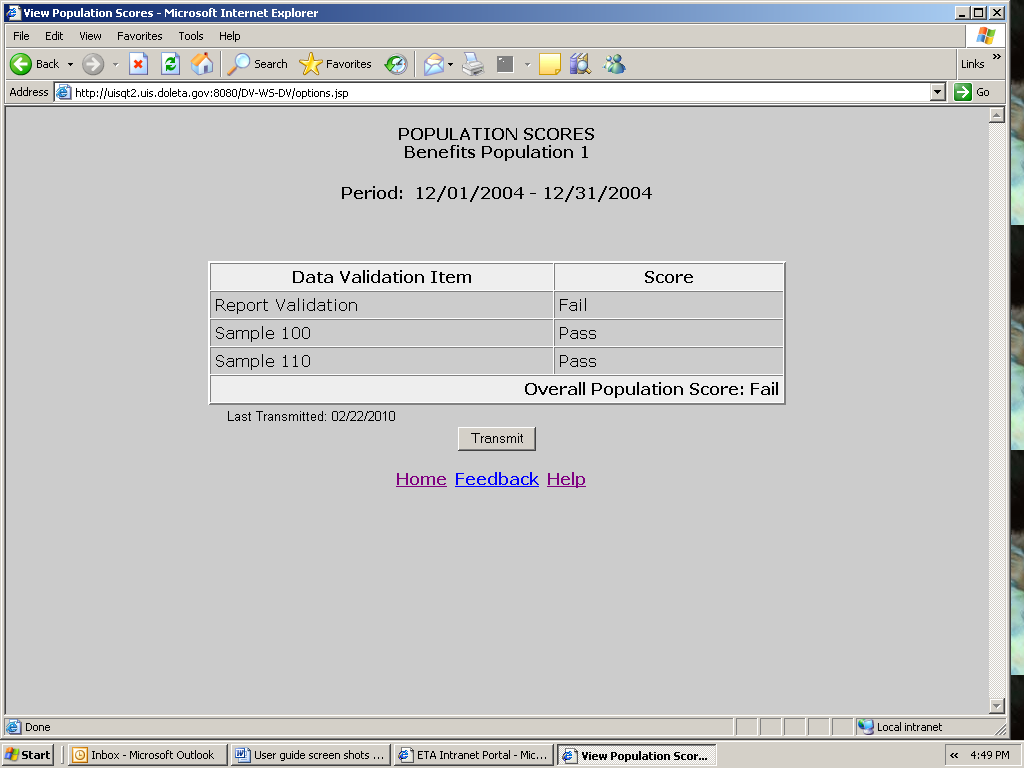Click the Sample 100 cell
1024x768 pixels.
(381, 333)
